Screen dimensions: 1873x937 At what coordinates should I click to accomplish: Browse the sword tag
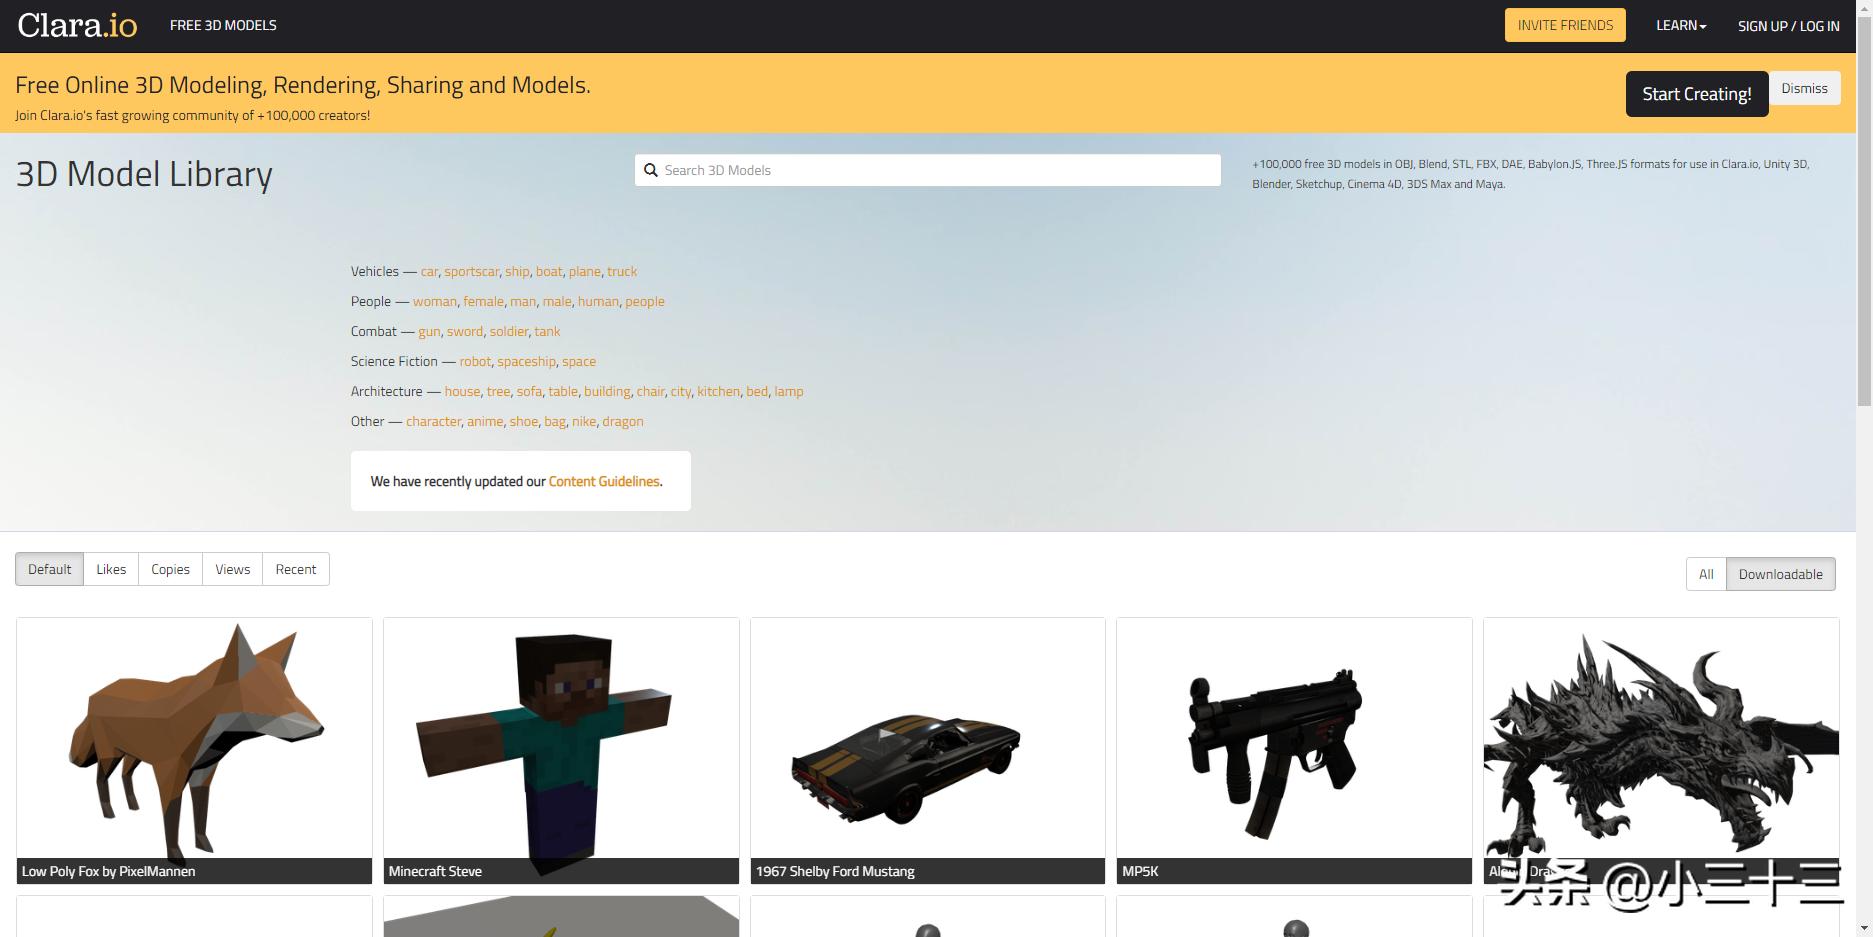click(465, 331)
